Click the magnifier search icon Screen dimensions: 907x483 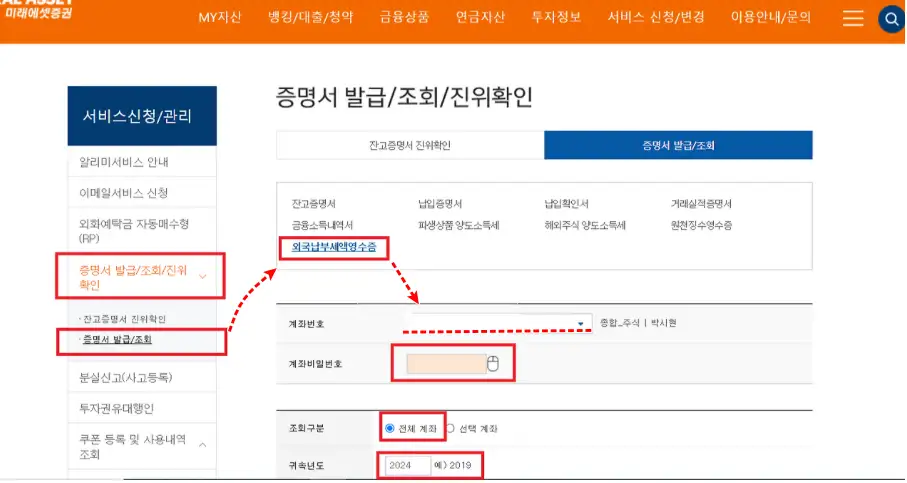click(891, 19)
